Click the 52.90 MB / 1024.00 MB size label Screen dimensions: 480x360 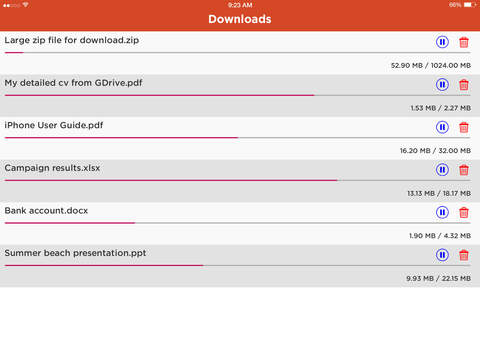click(x=431, y=65)
